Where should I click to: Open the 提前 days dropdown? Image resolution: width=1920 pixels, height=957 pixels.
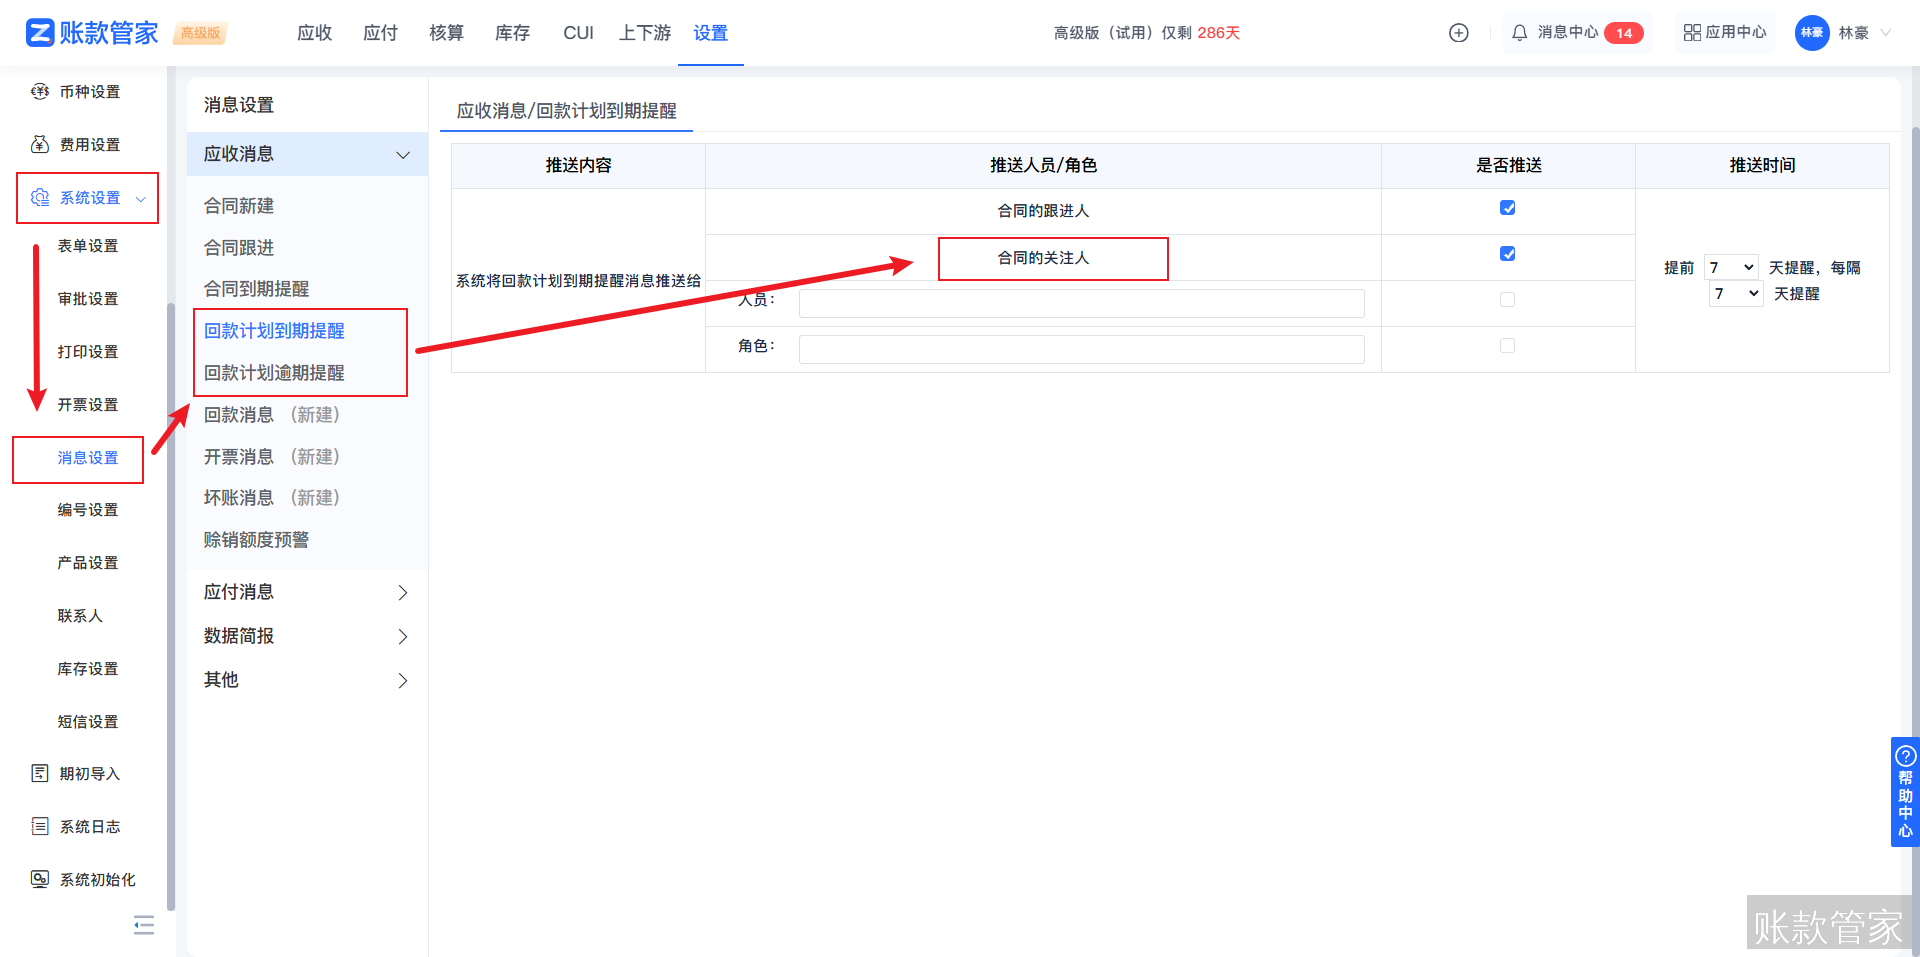tap(1731, 267)
